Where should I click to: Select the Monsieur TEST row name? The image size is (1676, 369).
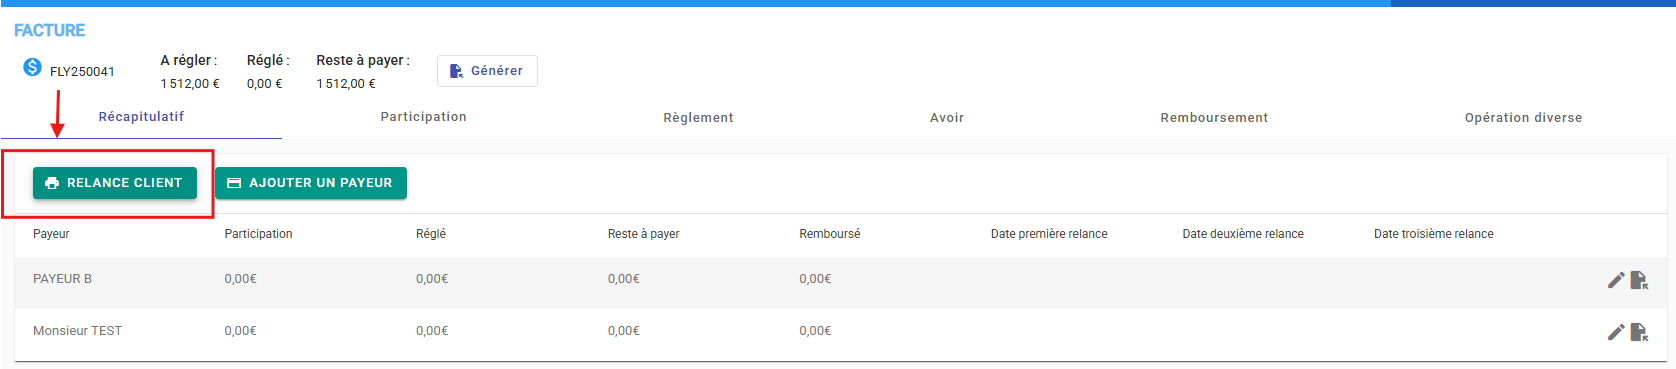(x=77, y=331)
